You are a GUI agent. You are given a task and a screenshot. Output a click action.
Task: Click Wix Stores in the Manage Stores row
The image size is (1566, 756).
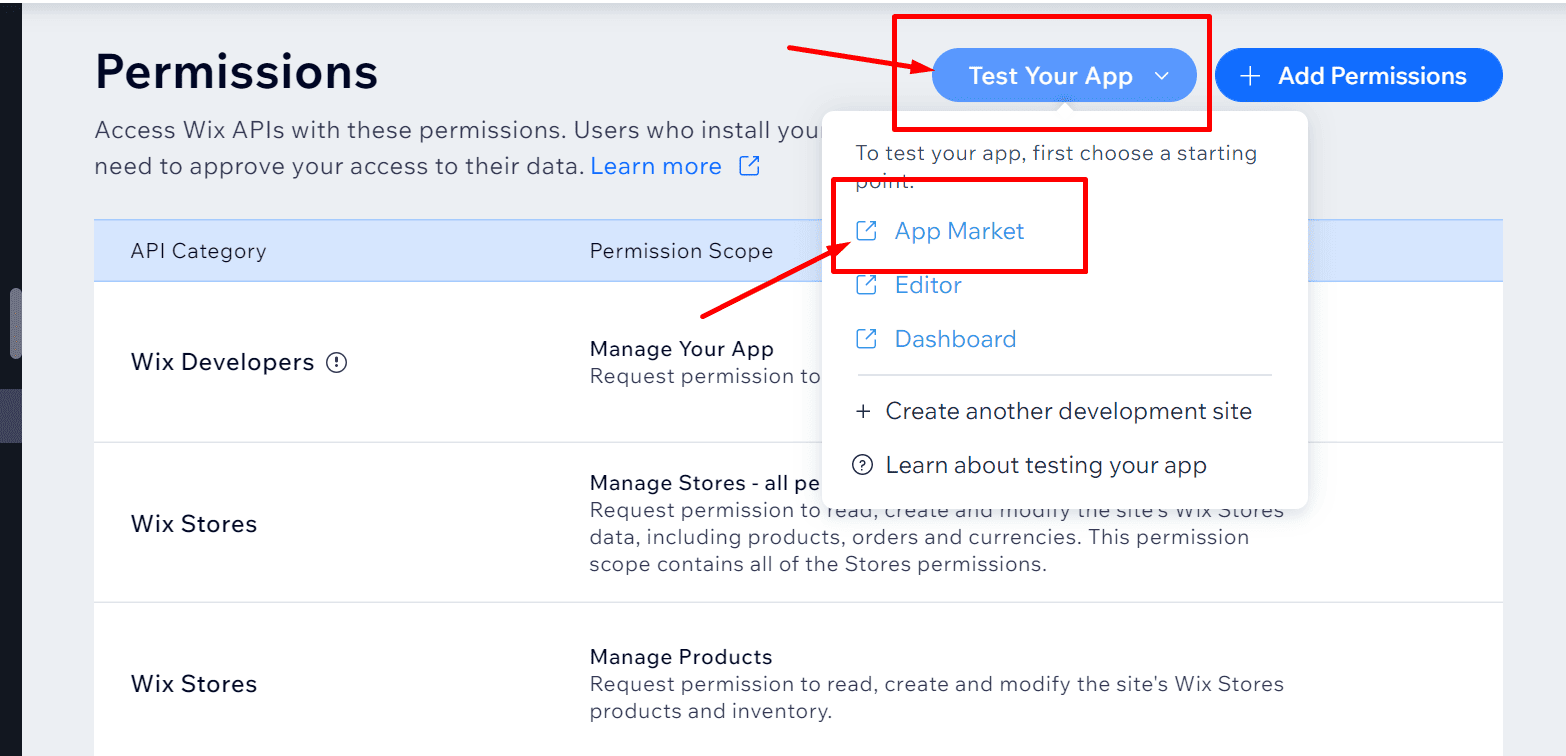click(x=194, y=524)
